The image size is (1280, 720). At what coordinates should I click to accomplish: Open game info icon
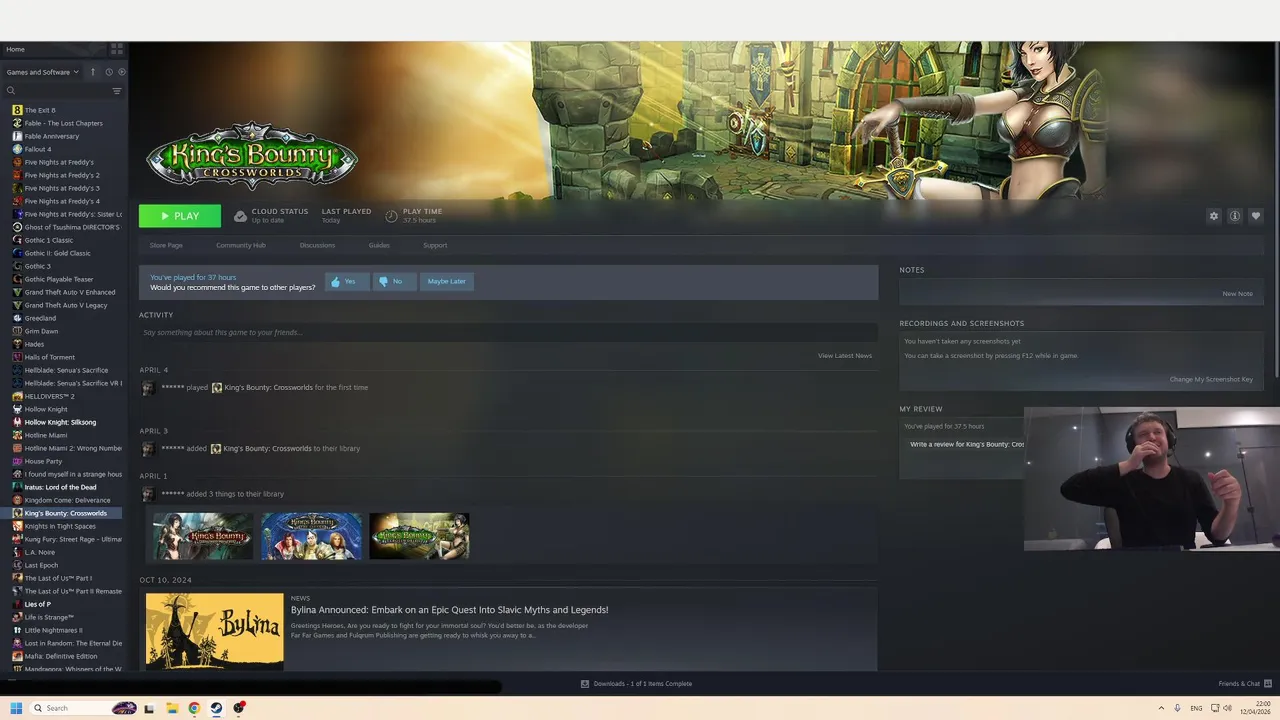1235,216
